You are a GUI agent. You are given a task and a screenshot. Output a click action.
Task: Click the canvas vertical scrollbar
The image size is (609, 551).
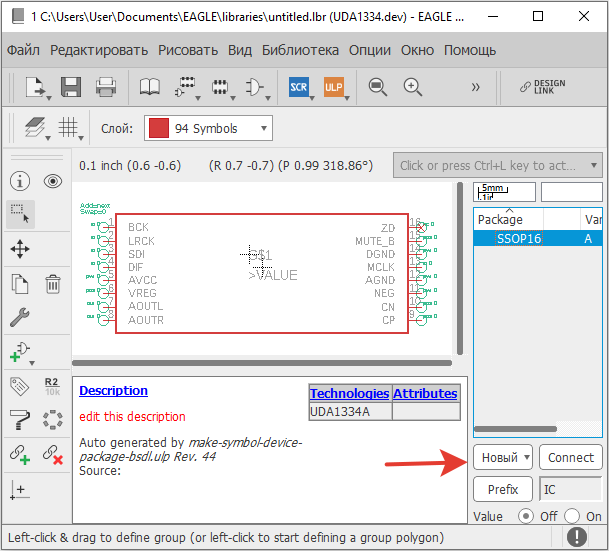click(460, 269)
